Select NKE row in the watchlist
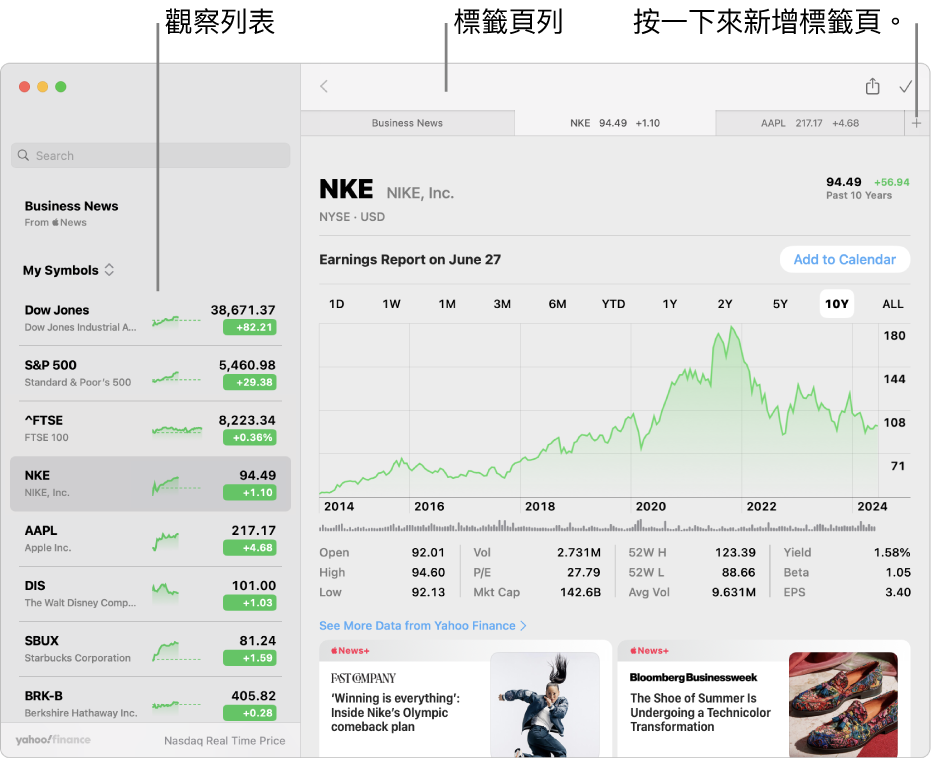Viewport: 934px width, 758px height. click(150, 484)
